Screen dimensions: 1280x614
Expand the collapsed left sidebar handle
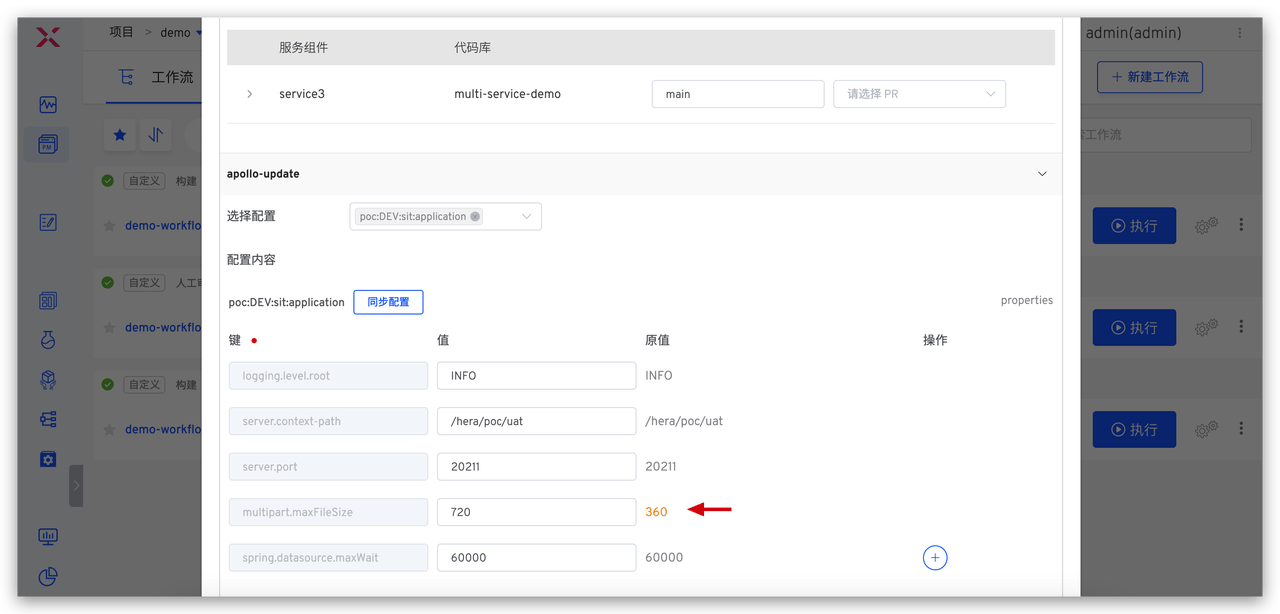pos(76,486)
